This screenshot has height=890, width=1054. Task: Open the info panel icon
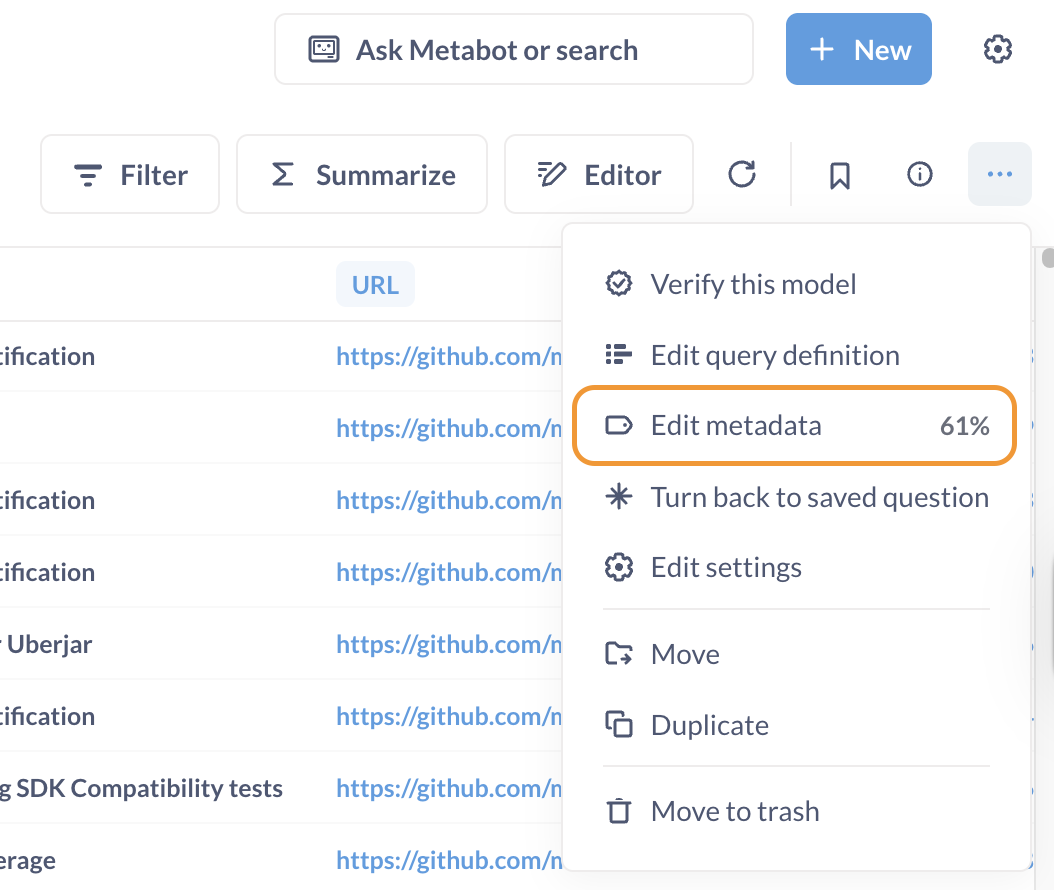[x=919, y=175]
